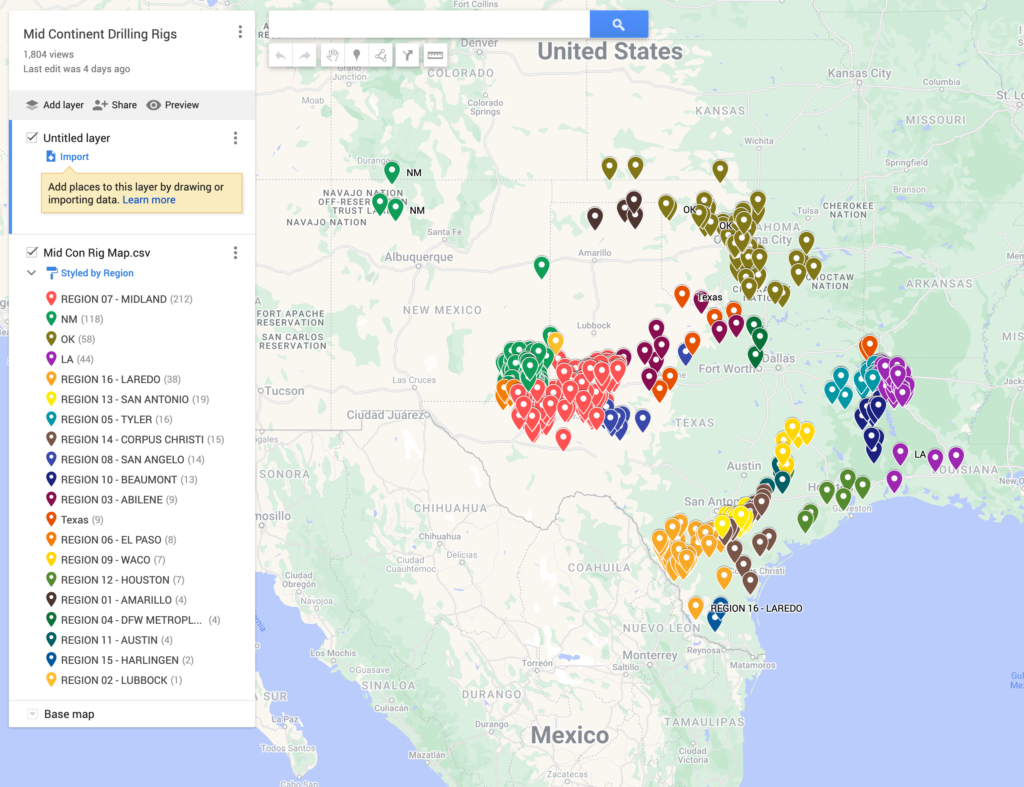
Task: Select the hand pan tool
Action: coord(333,55)
